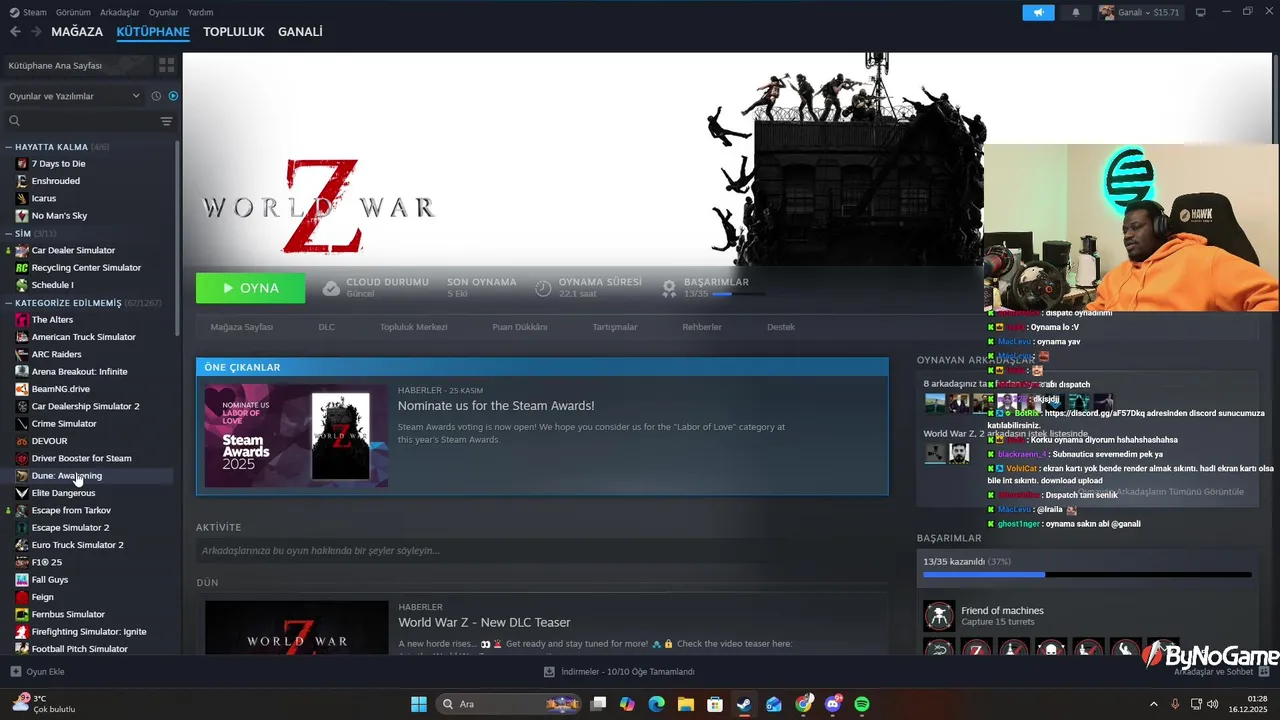Open Spotify from the Windows taskbar
This screenshot has height=720, width=1280.
862,704
